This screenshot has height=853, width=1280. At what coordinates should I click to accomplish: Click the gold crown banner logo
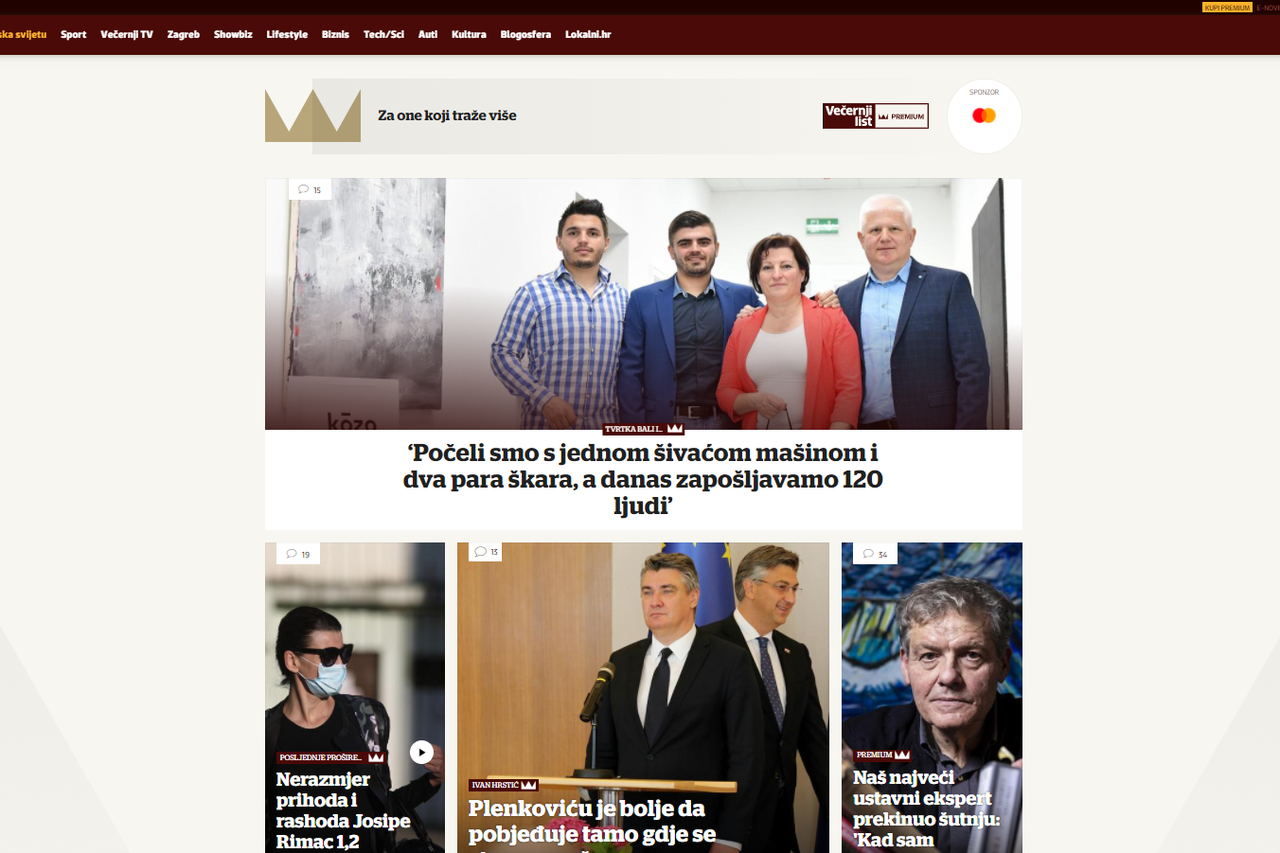313,116
